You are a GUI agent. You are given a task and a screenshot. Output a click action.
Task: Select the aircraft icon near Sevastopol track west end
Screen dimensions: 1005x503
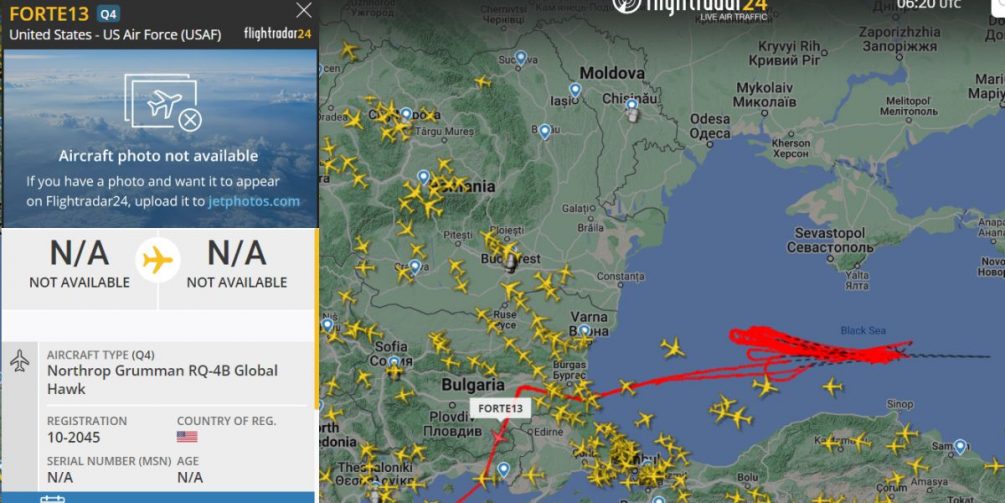pyautogui.click(x=672, y=349)
